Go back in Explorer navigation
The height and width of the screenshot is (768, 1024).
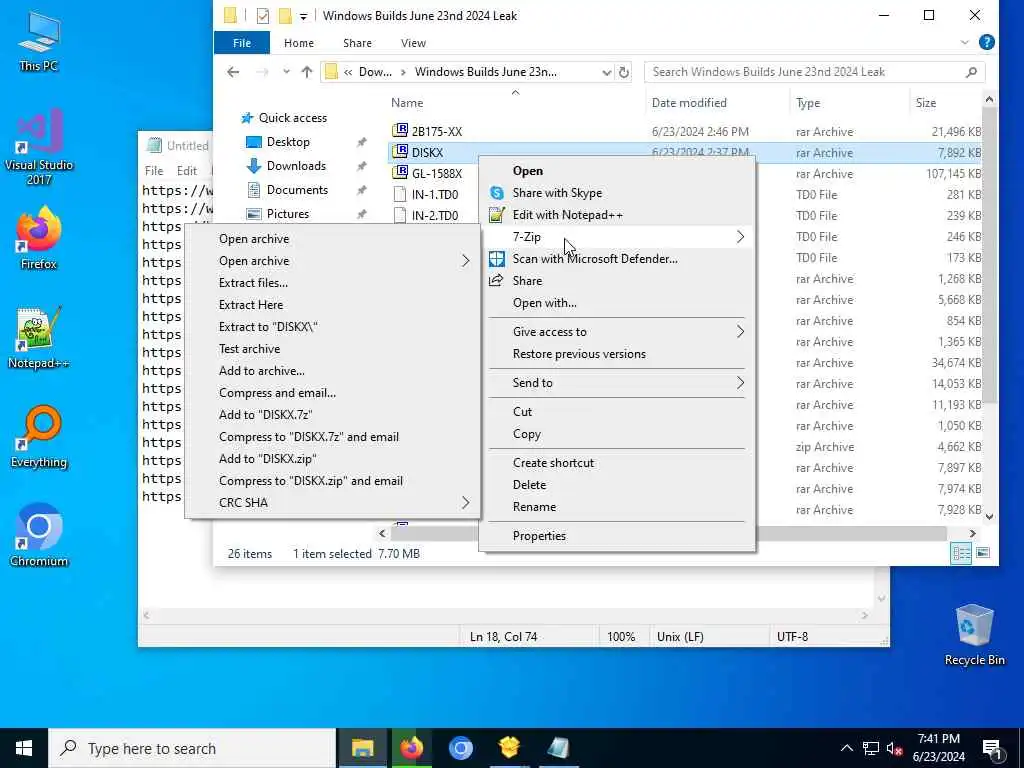pyautogui.click(x=233, y=72)
